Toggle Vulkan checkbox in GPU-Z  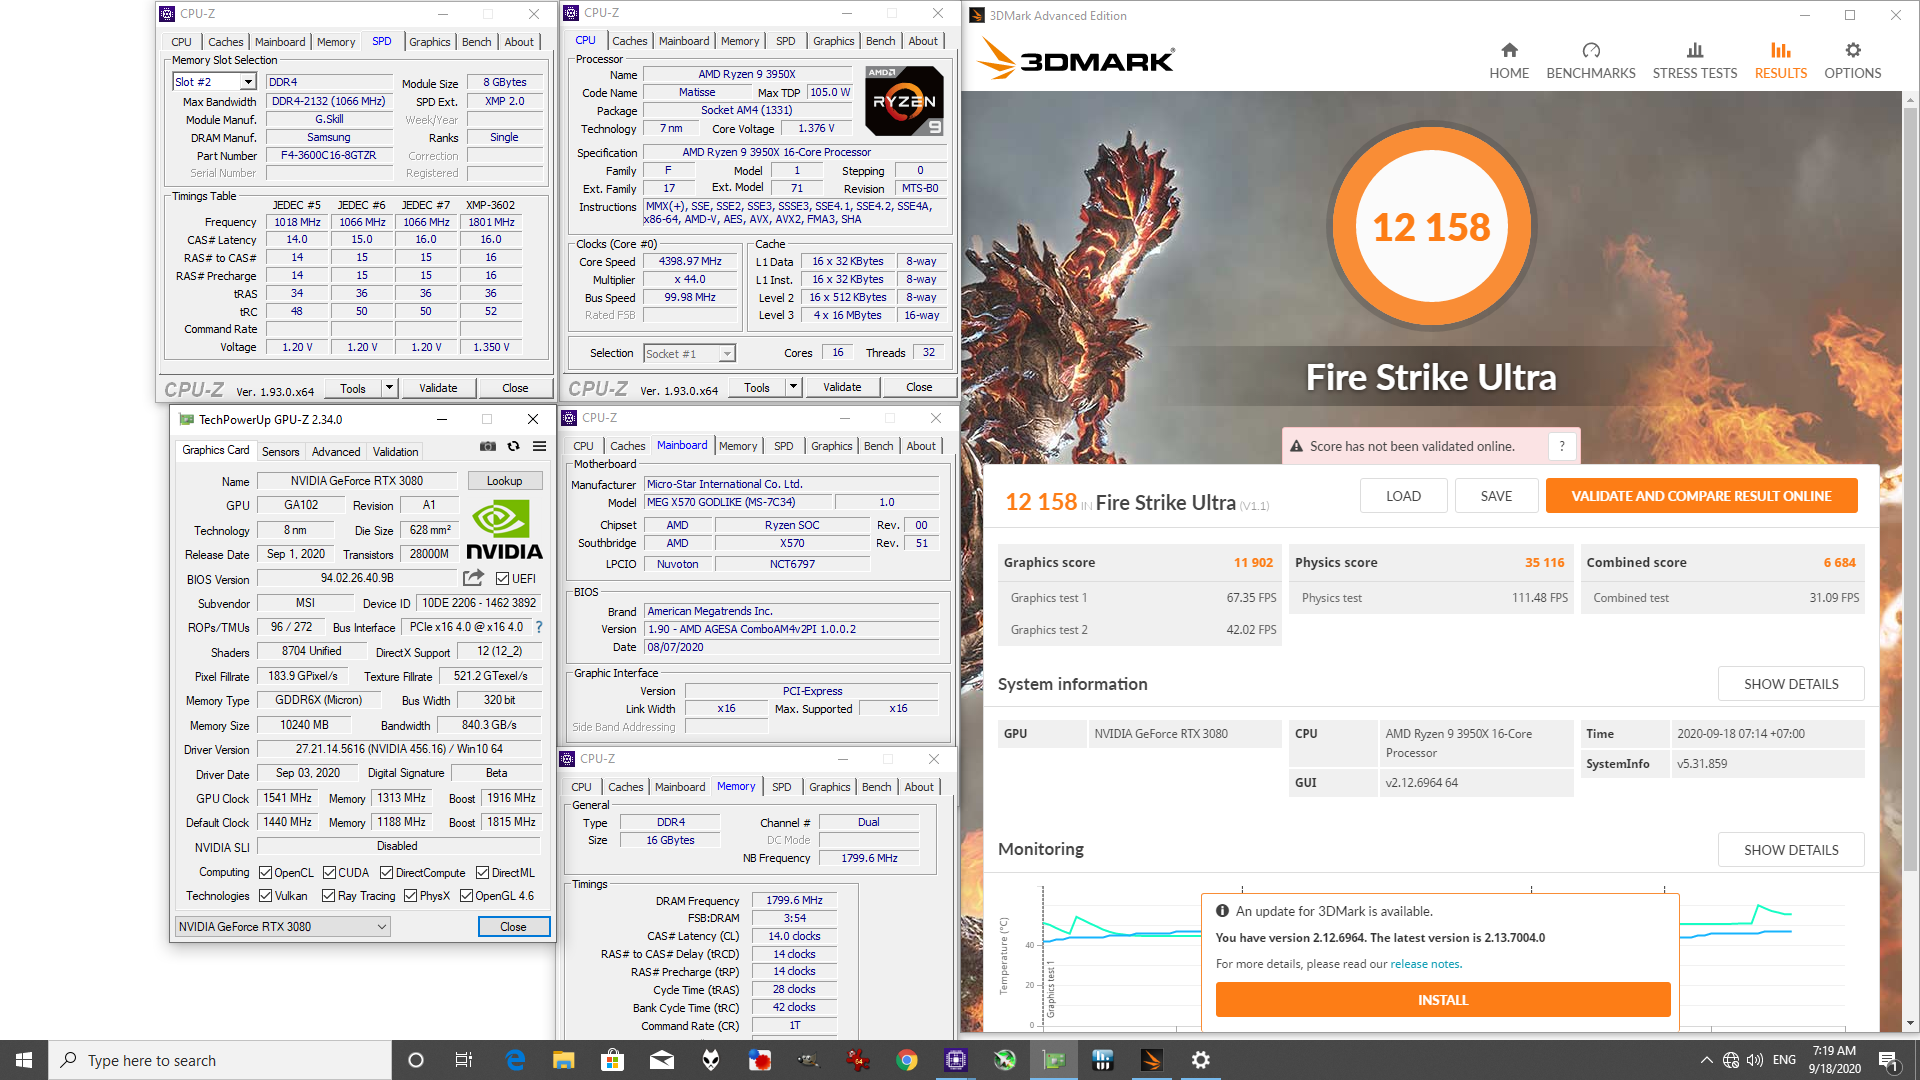(x=265, y=895)
